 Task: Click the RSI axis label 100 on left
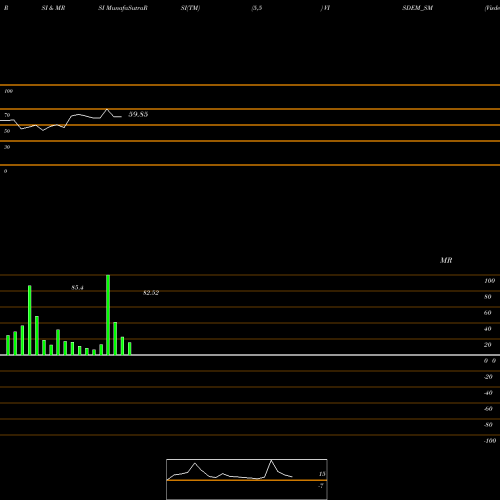[x=8, y=91]
